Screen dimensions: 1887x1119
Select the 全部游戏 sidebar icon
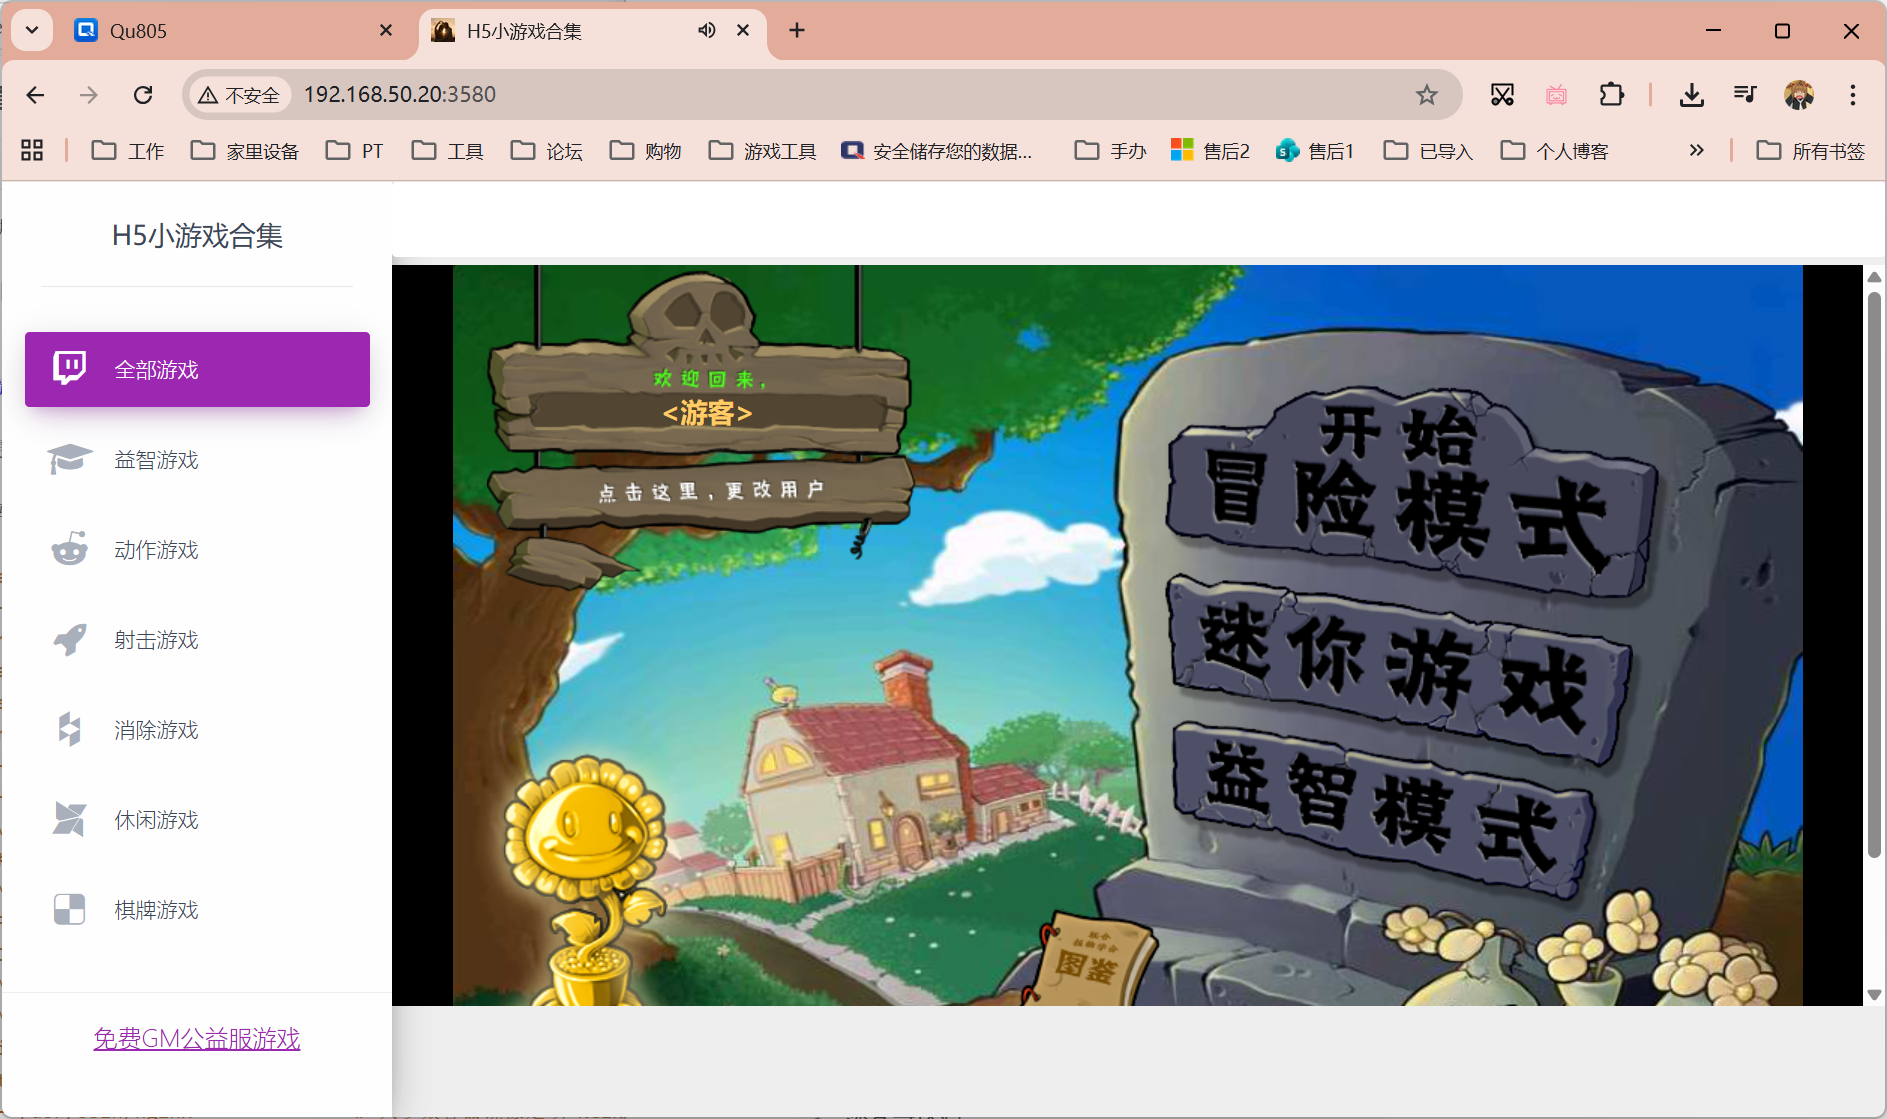[69, 369]
